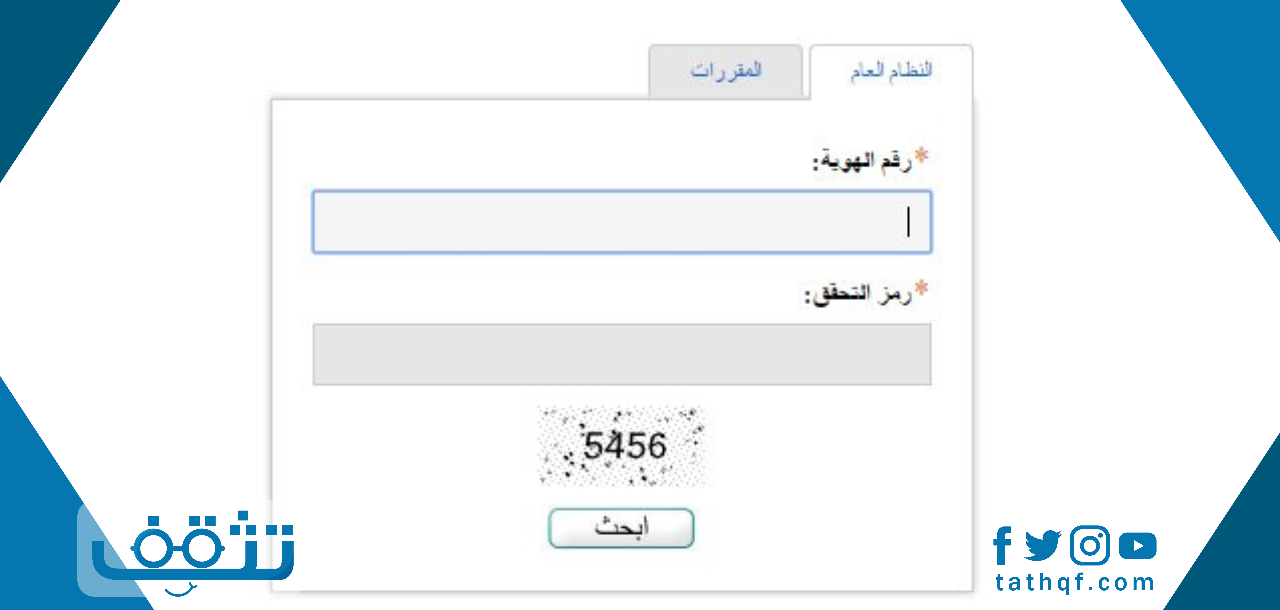Switch to the المقررات tab
1280x610 pixels.
coord(726,72)
